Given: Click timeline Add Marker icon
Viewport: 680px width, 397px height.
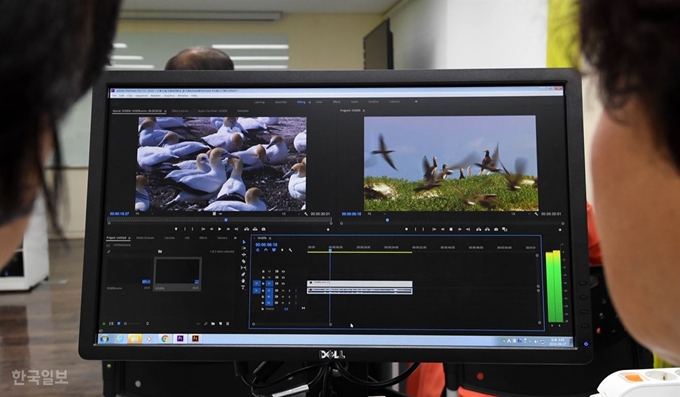Looking at the screenshot, I should pyautogui.click(x=282, y=250).
